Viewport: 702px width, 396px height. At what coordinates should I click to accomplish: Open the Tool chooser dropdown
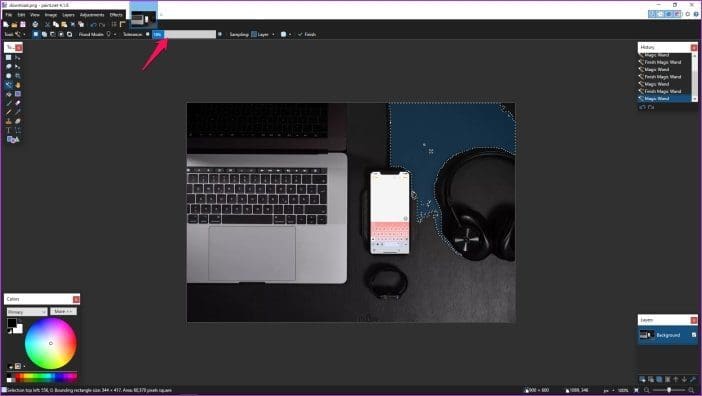click(x=20, y=34)
